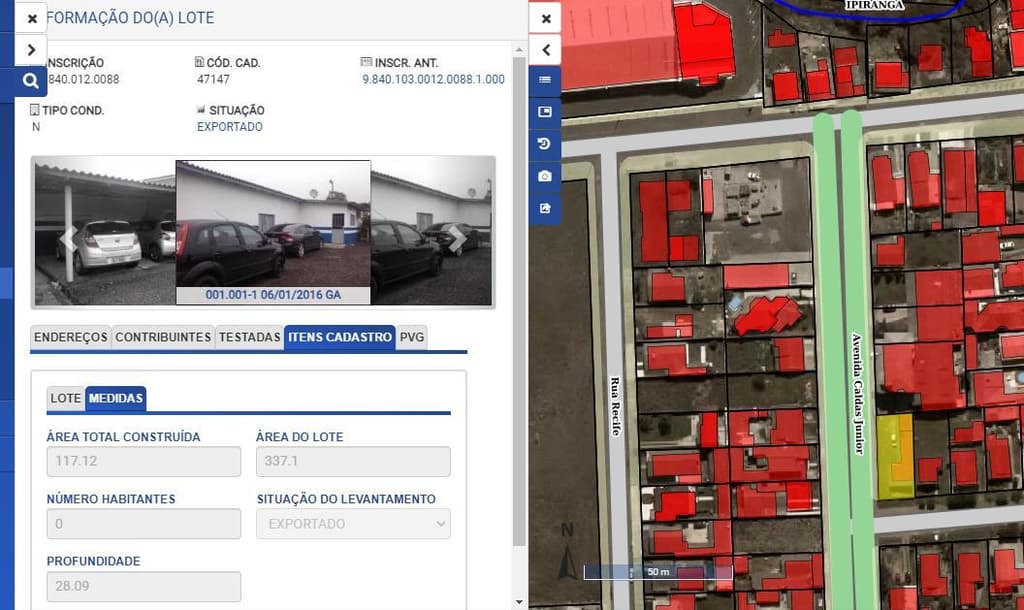Click the north arrow compass on the map

coord(567,551)
